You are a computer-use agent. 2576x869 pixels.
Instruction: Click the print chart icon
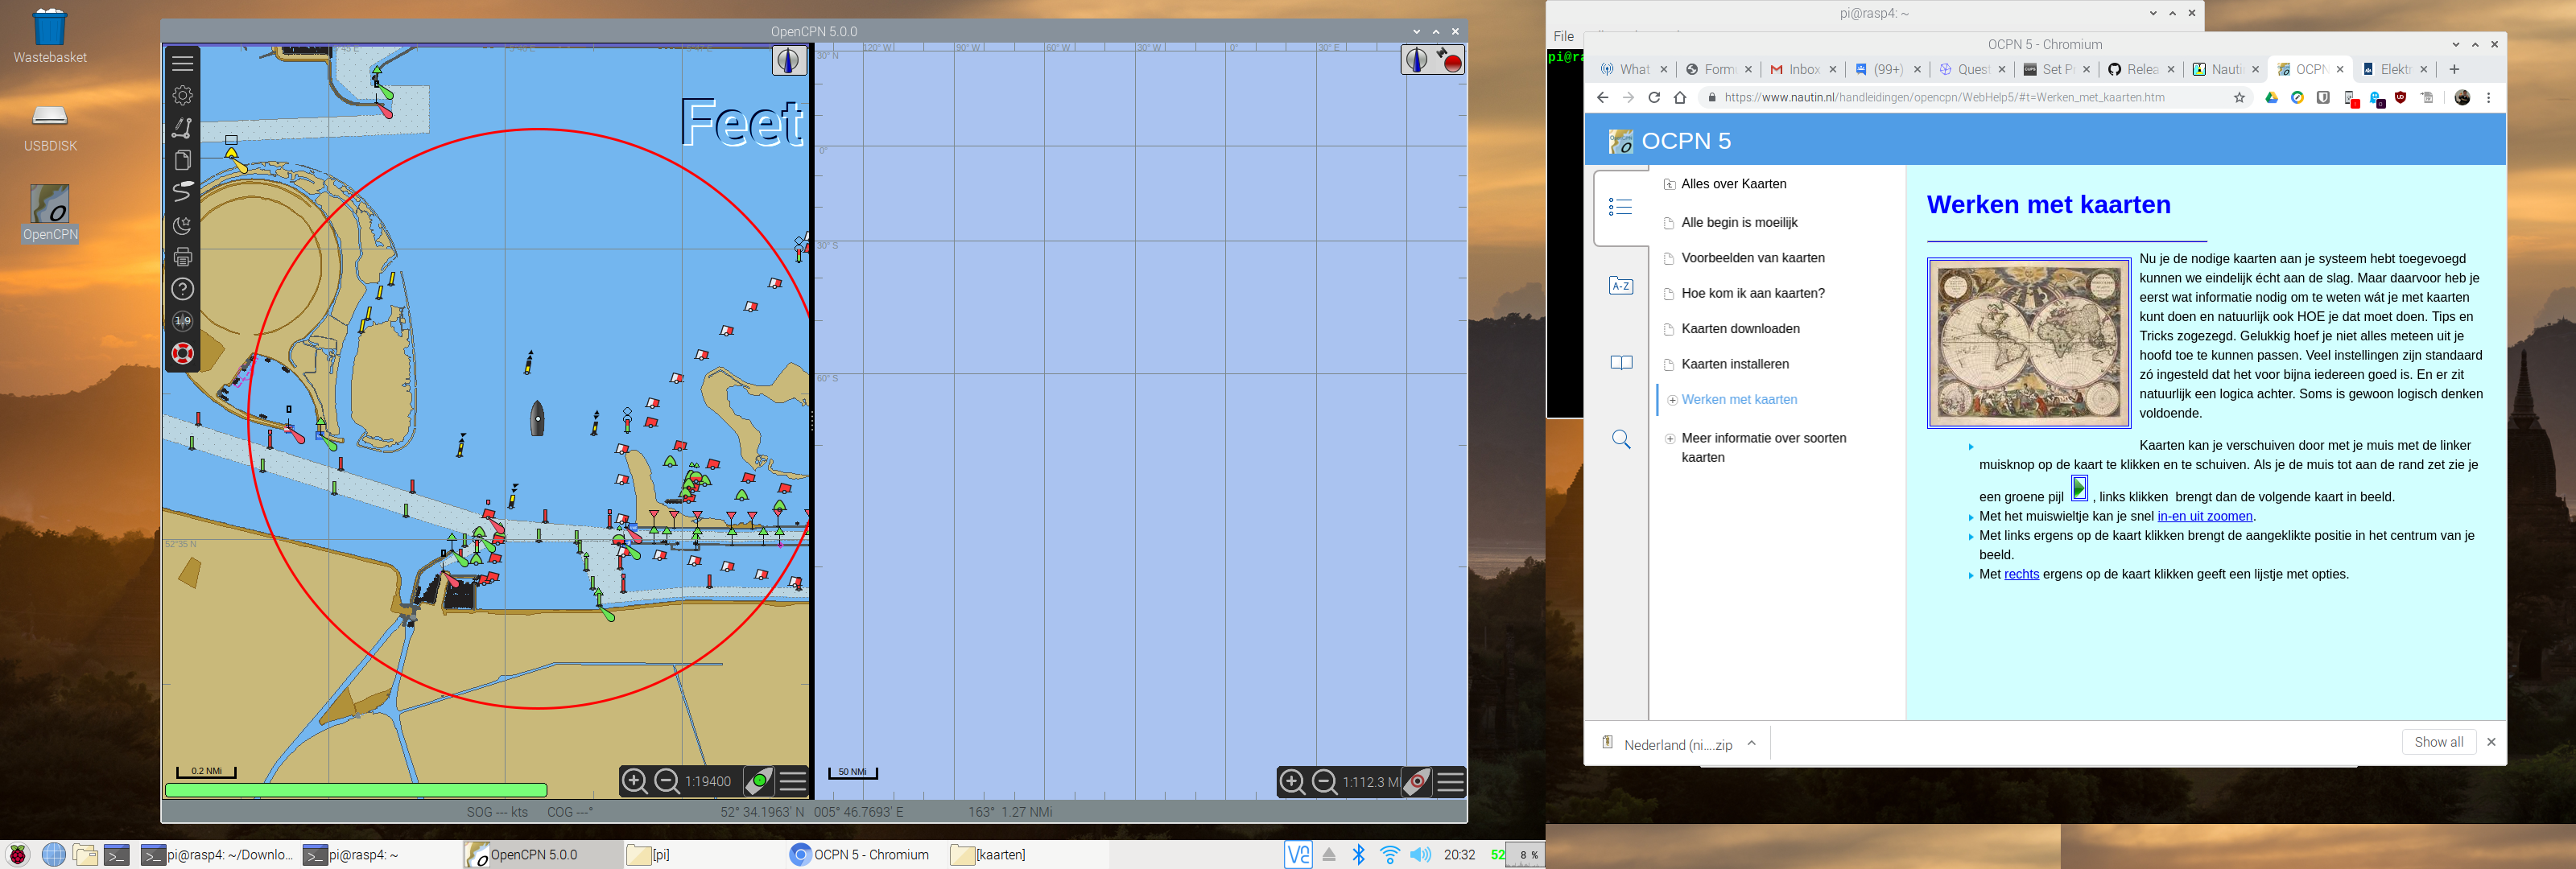(182, 257)
